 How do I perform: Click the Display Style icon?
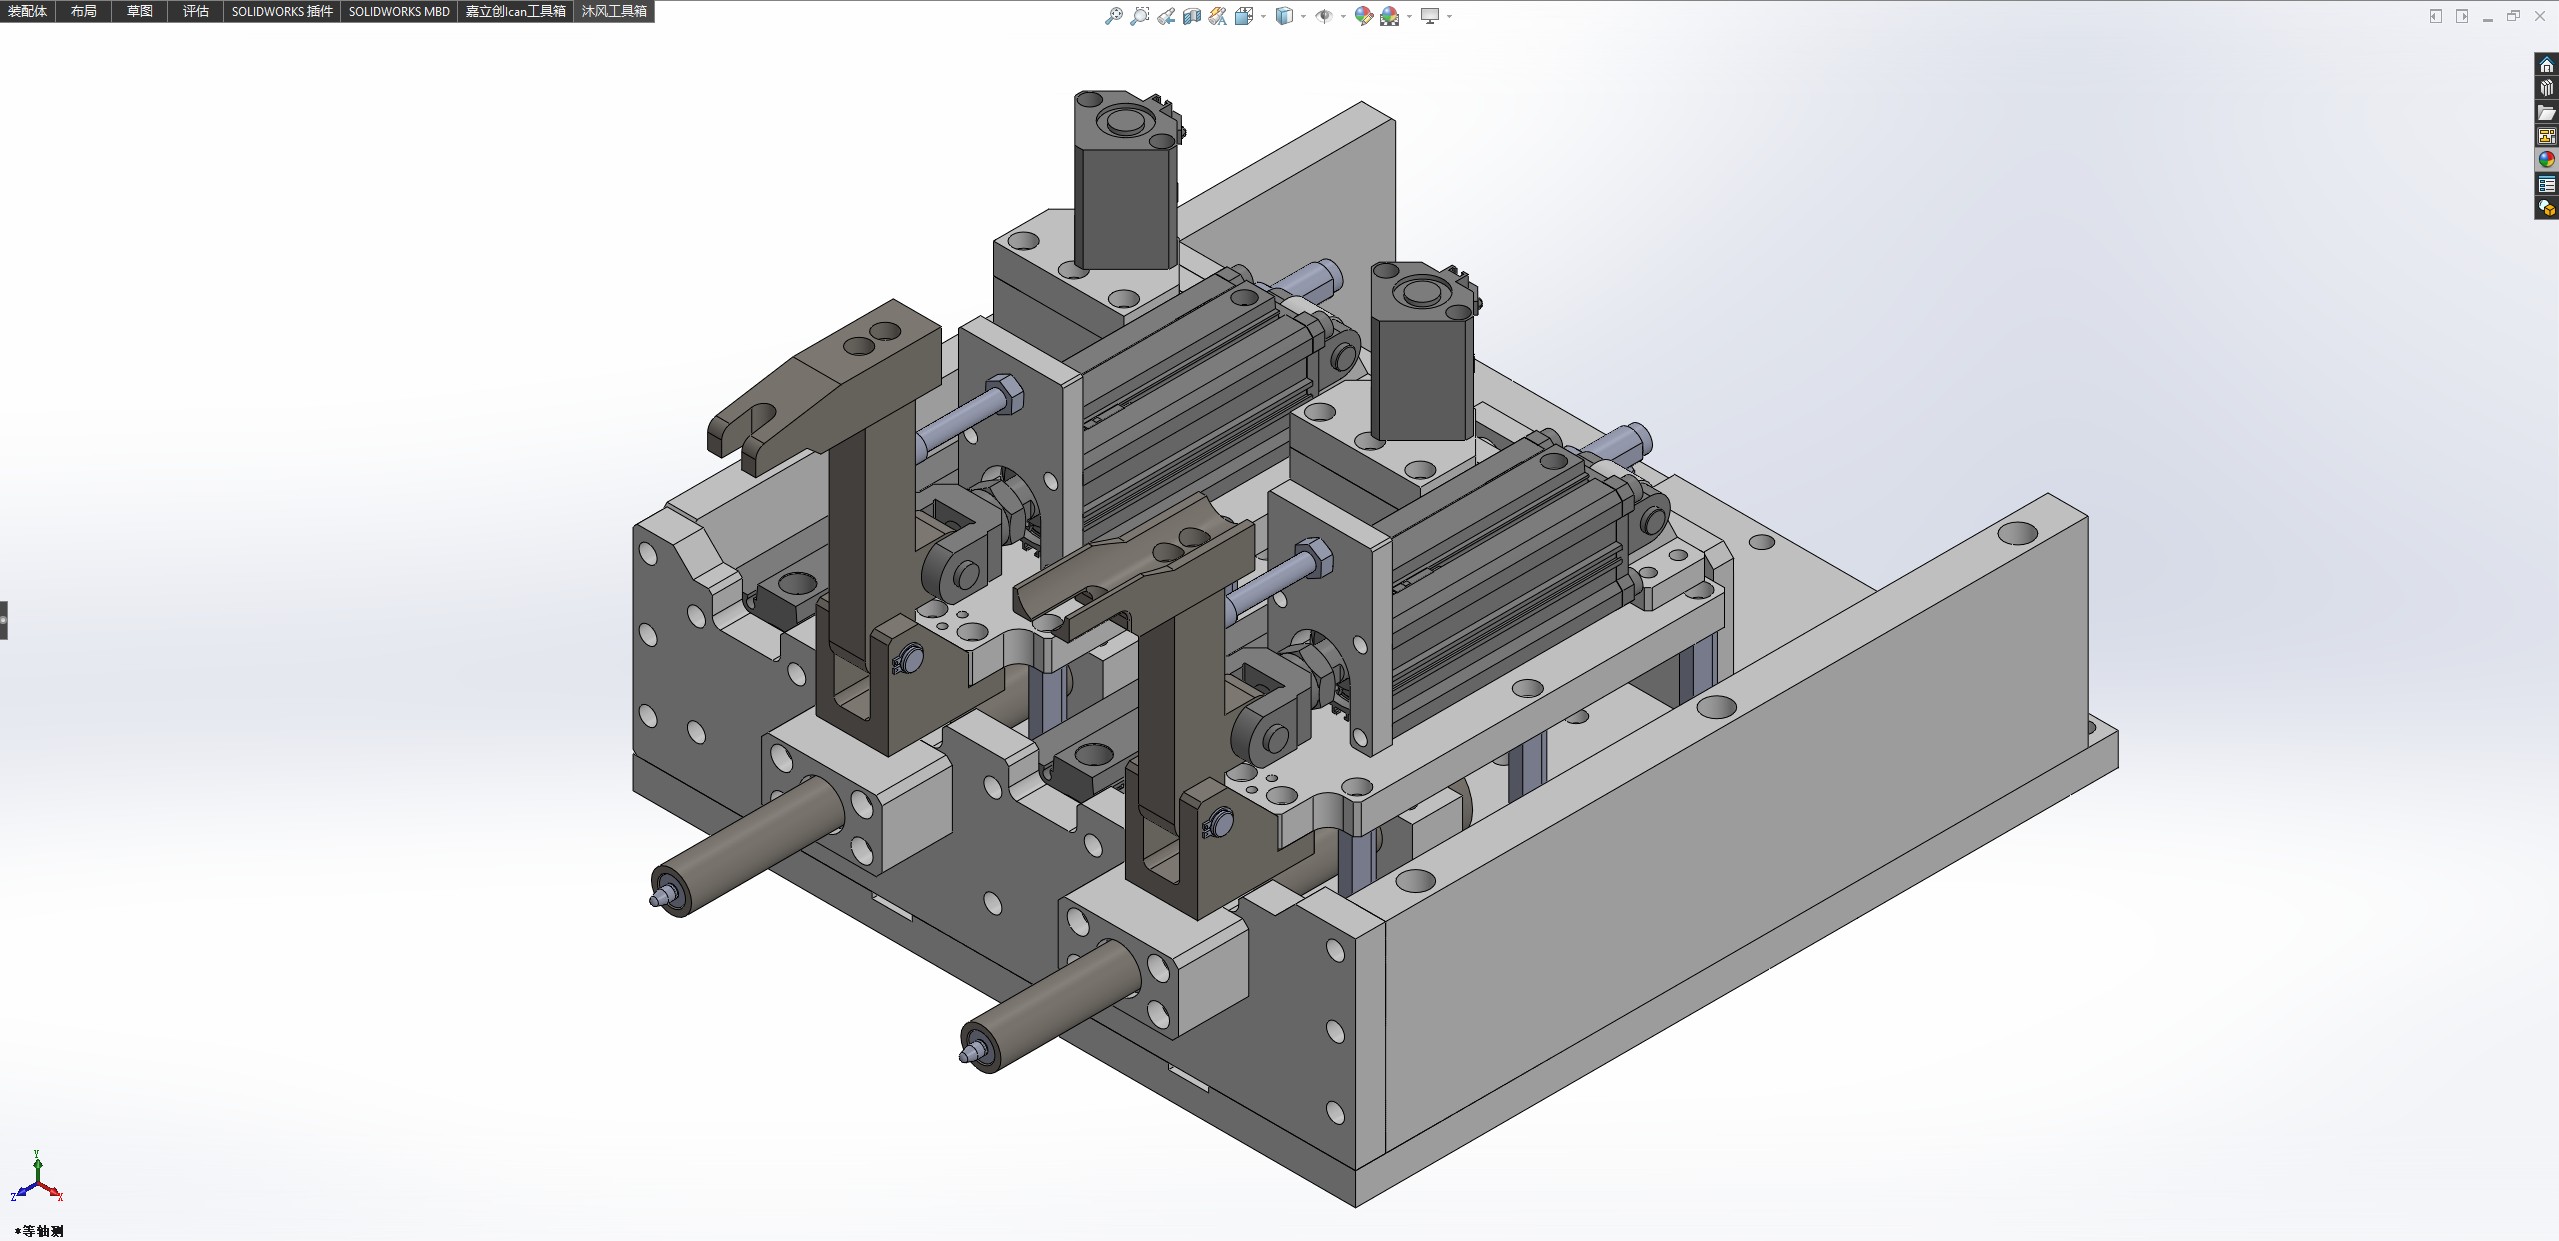point(1285,16)
